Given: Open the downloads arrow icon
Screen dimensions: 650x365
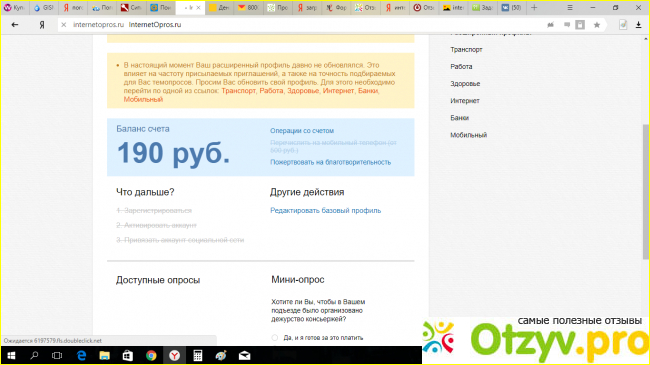Looking at the screenshot, I should (638, 25).
